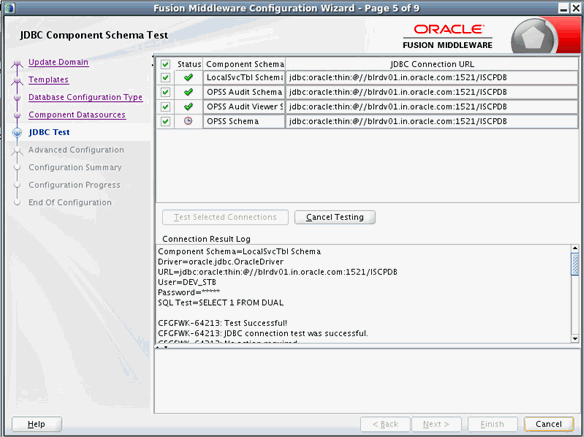Image resolution: width=584 pixels, height=437 pixels.
Task: Uncheck the LocalSvcTbl Schema row checkbox
Action: click(x=165, y=77)
